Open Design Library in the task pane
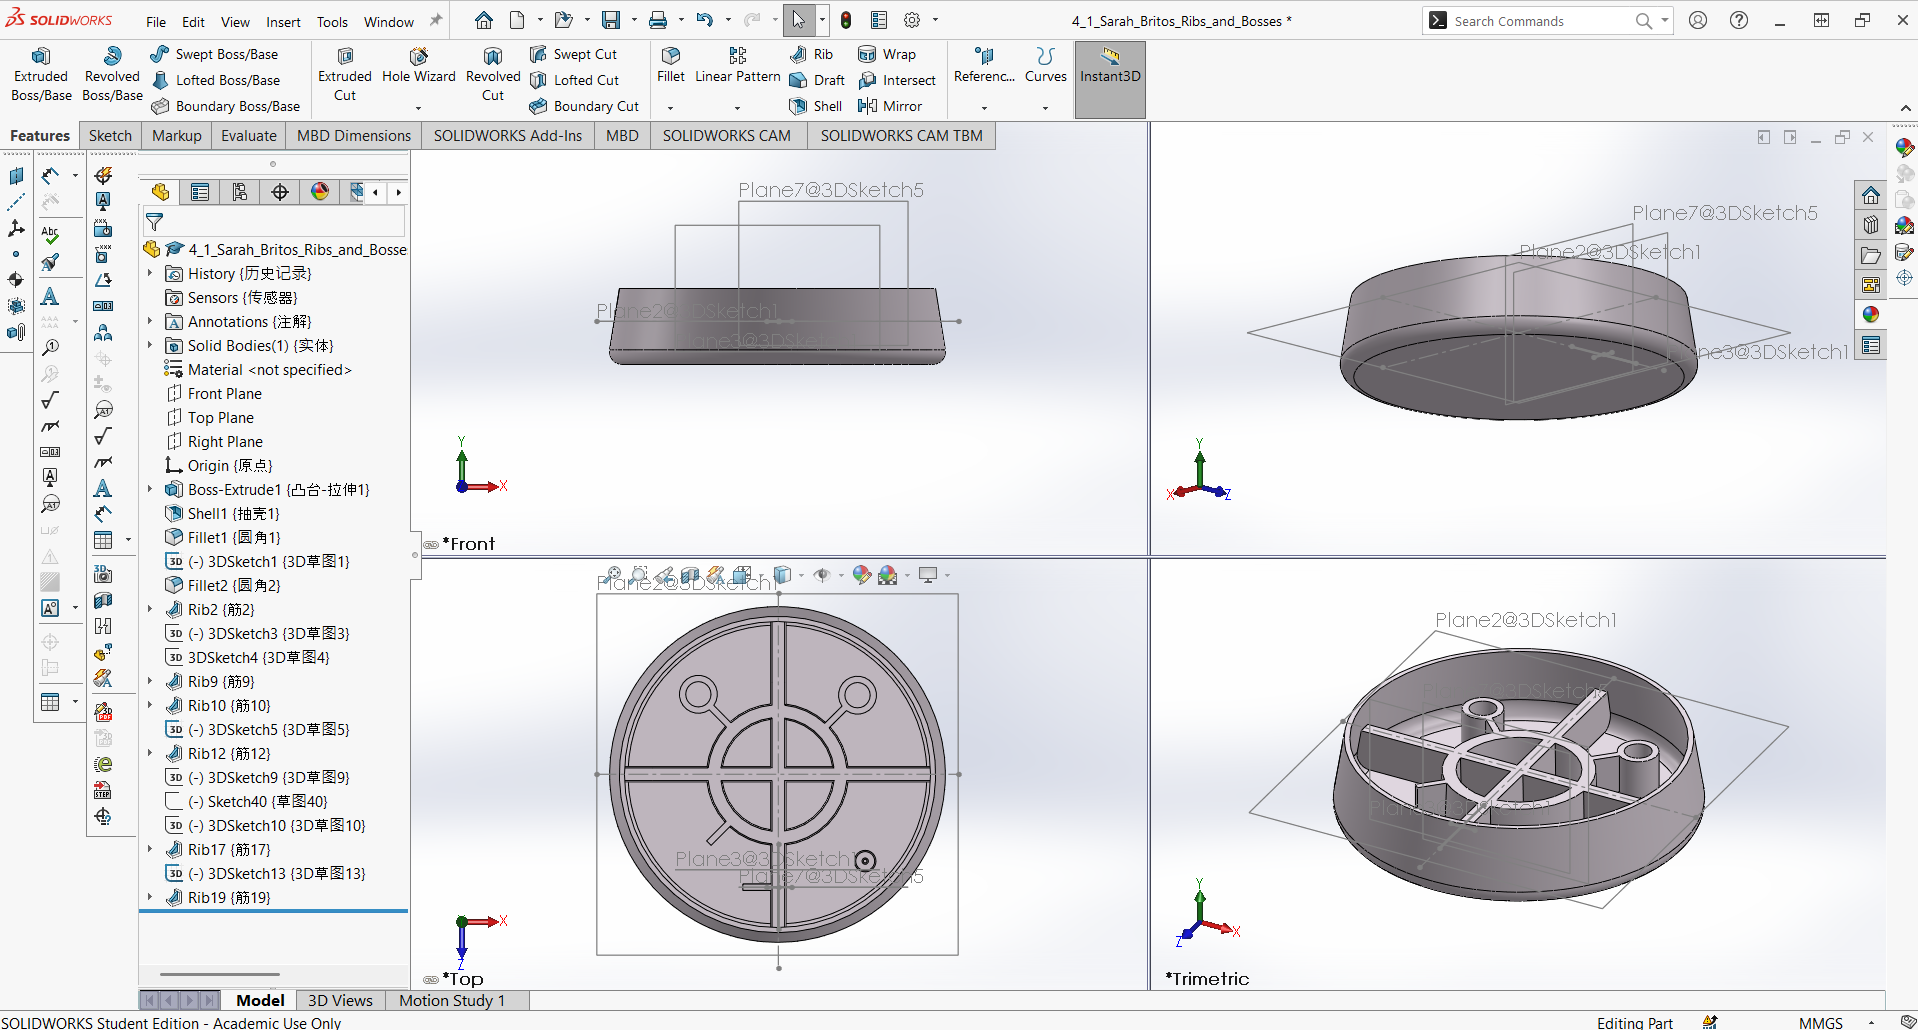This screenshot has width=1918, height=1030. (x=1871, y=225)
